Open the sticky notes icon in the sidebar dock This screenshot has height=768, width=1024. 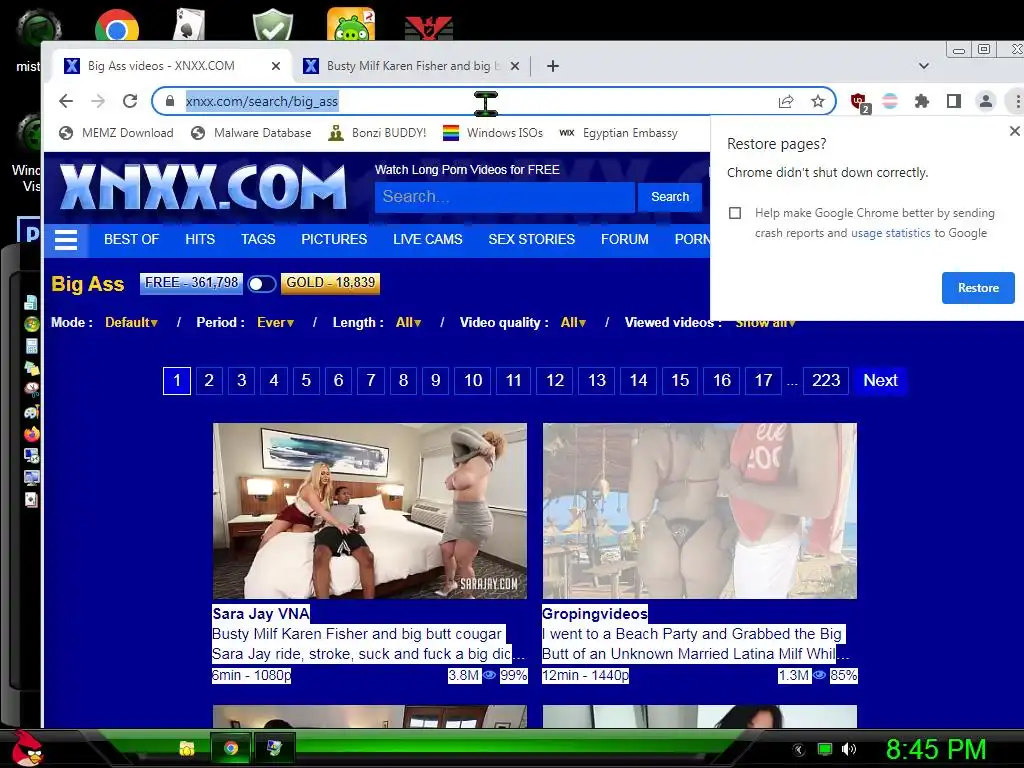click(x=31, y=368)
